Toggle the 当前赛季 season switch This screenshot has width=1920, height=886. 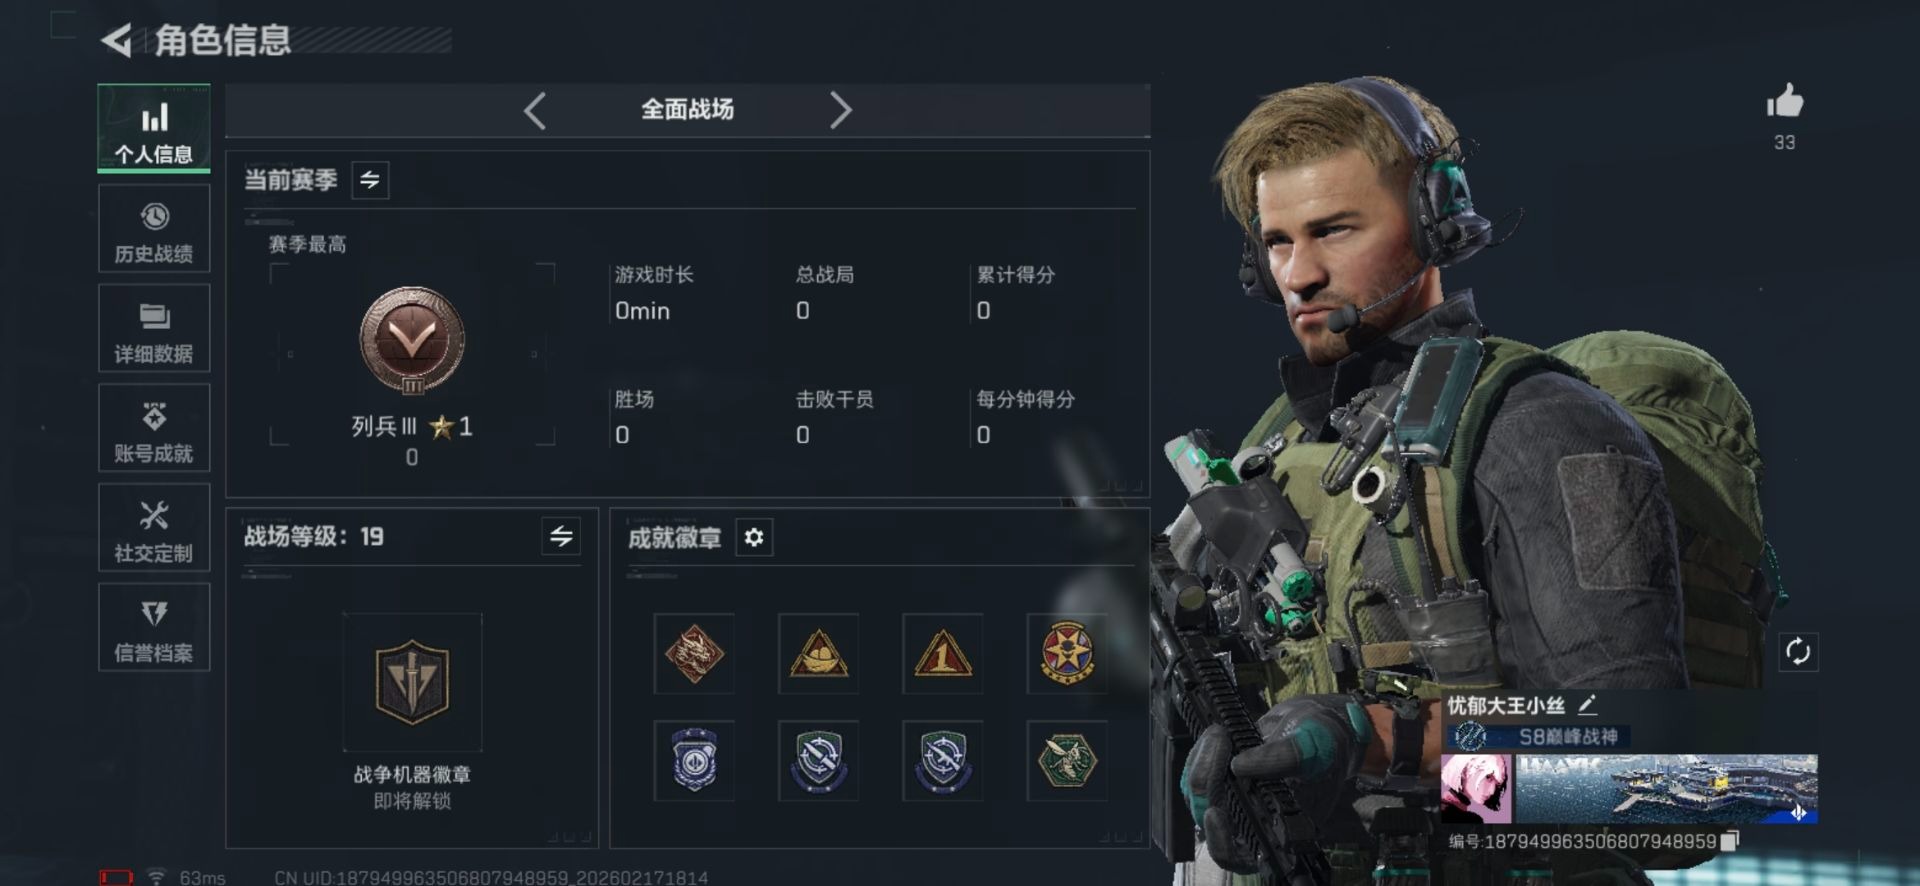[370, 180]
